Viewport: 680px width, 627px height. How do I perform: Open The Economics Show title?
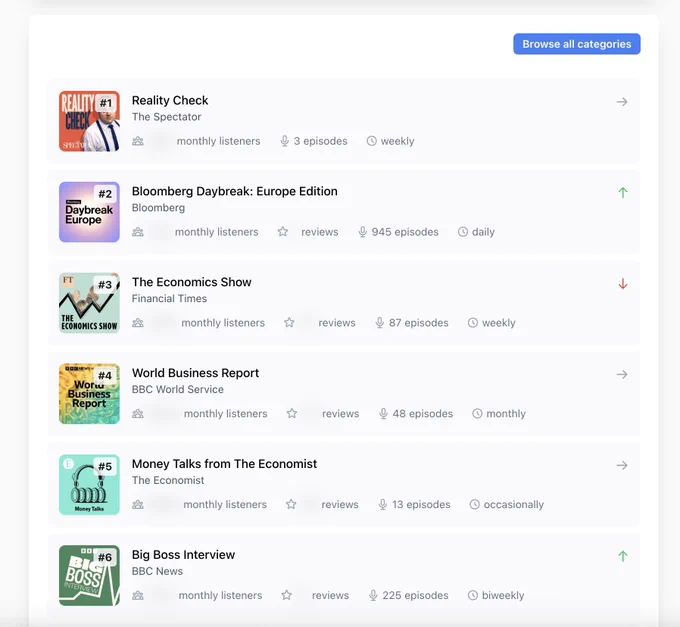click(192, 282)
